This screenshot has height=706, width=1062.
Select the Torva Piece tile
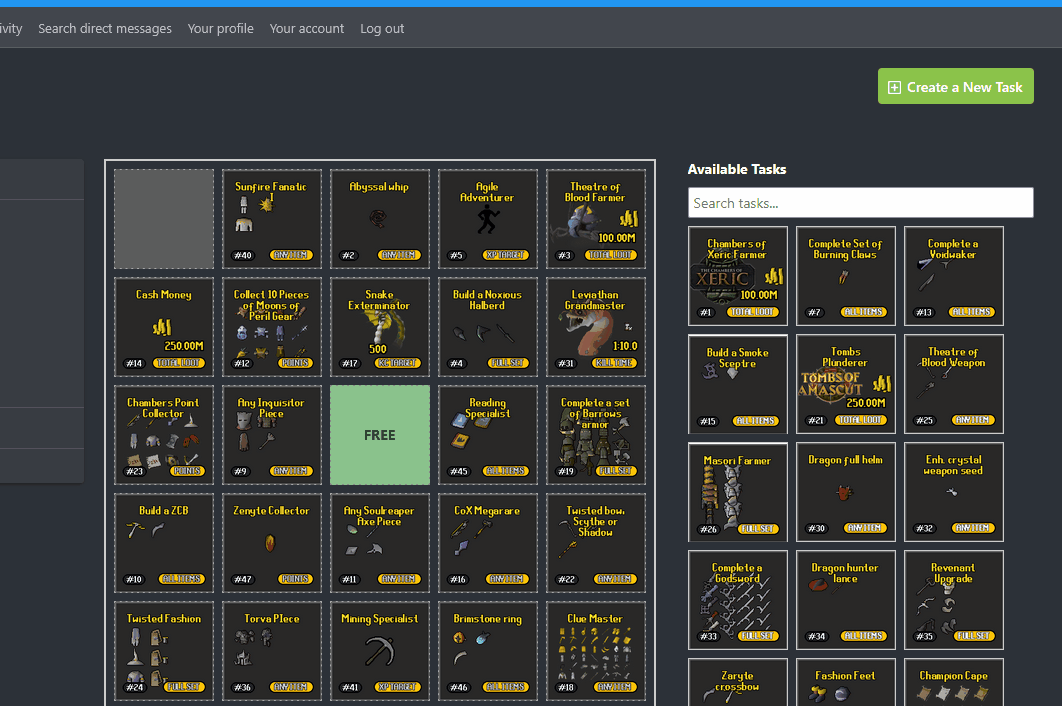tap(272, 651)
